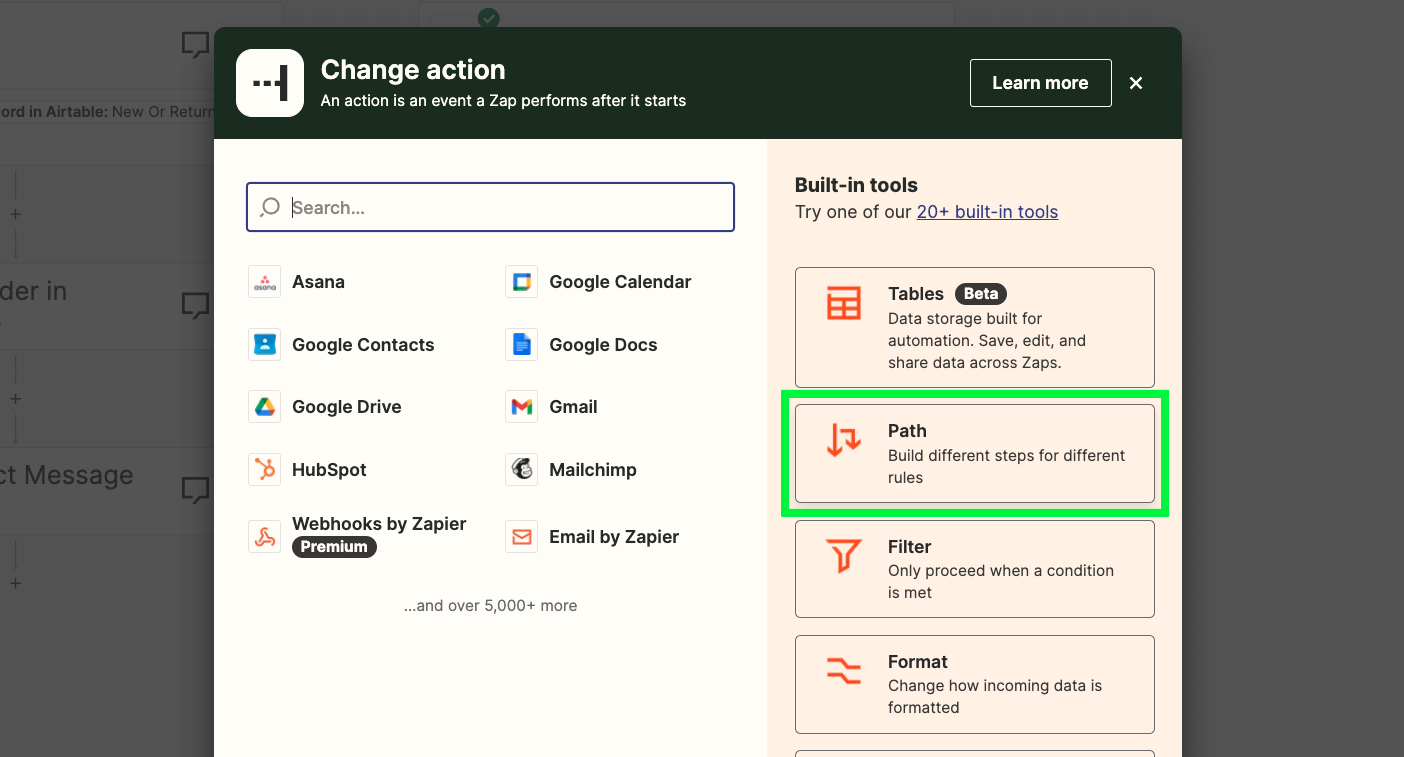The height and width of the screenshot is (757, 1404).
Task: Click the Email by Zapier icon
Action: 521,537
